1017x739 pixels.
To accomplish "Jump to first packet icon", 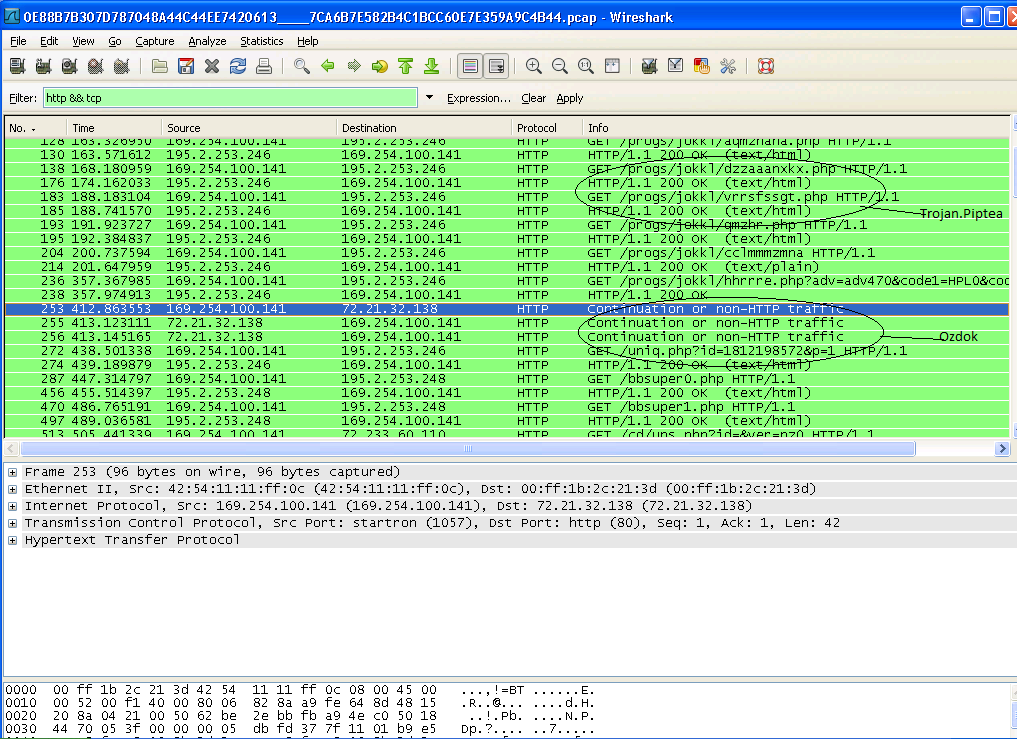I will pos(405,66).
